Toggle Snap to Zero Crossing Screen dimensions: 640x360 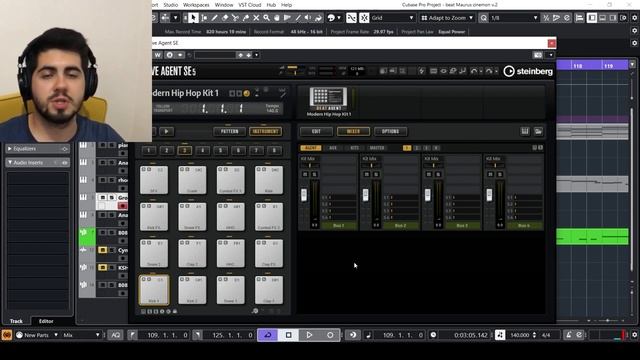[351, 18]
